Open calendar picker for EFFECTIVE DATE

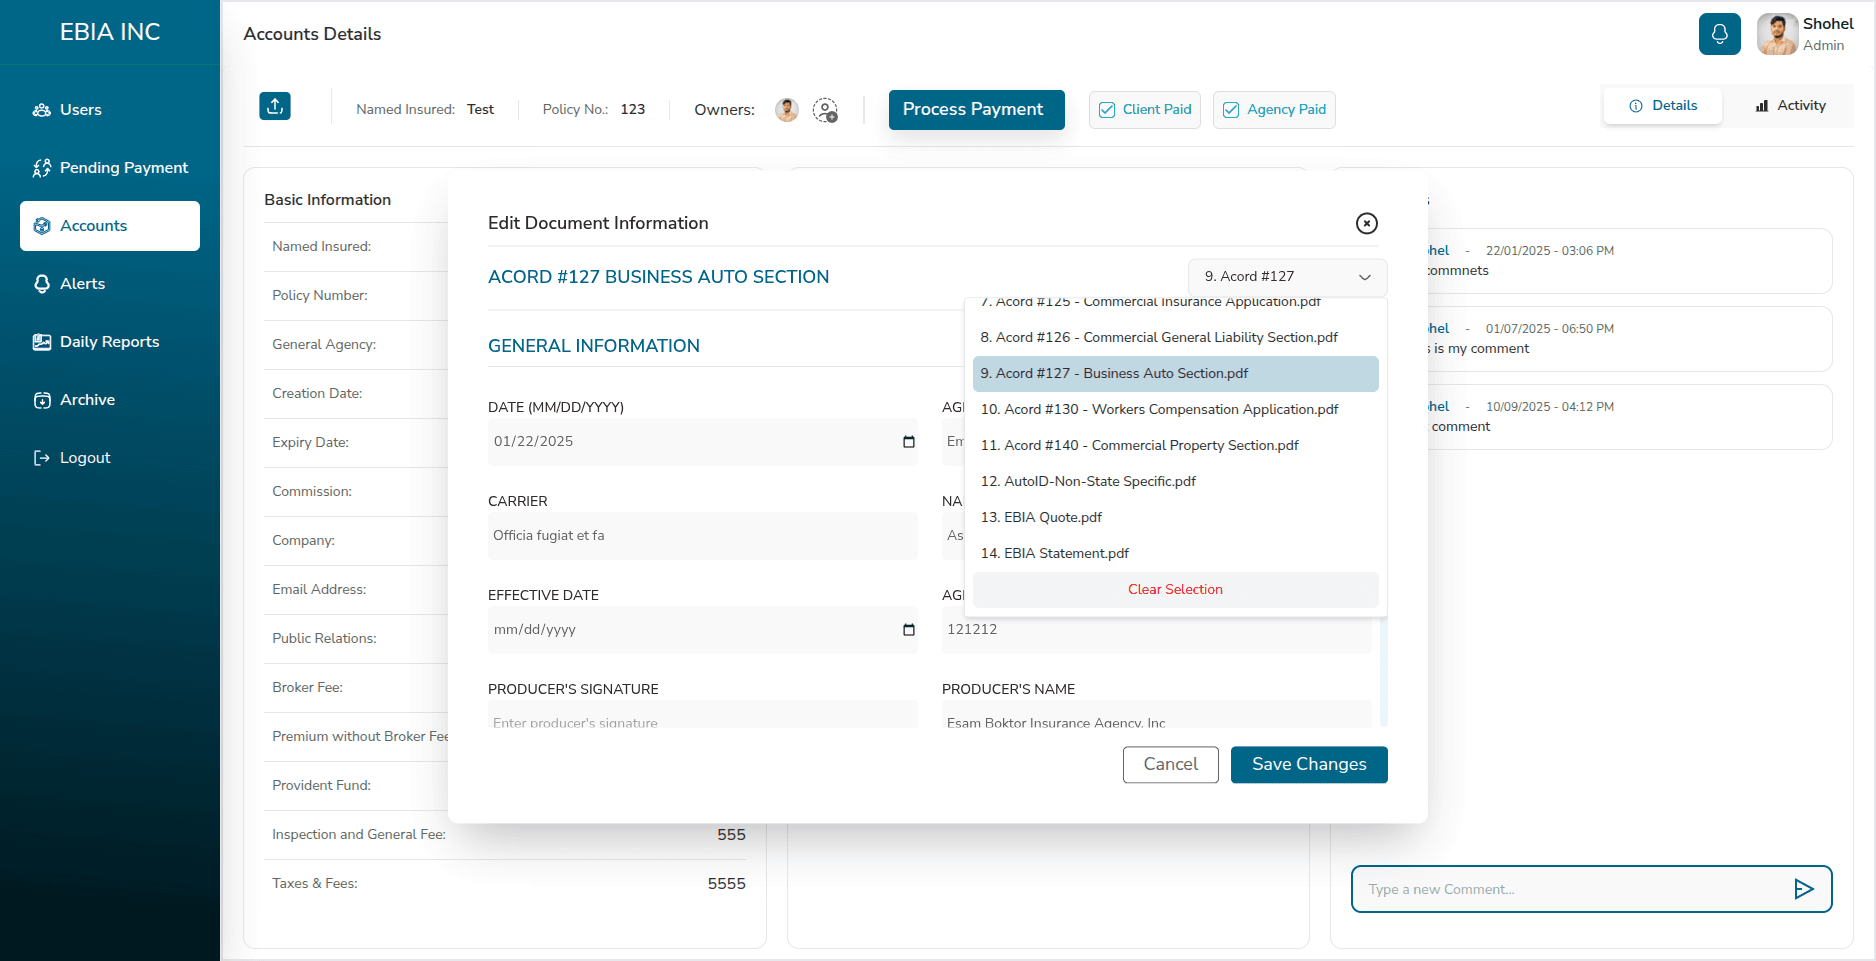[909, 630]
